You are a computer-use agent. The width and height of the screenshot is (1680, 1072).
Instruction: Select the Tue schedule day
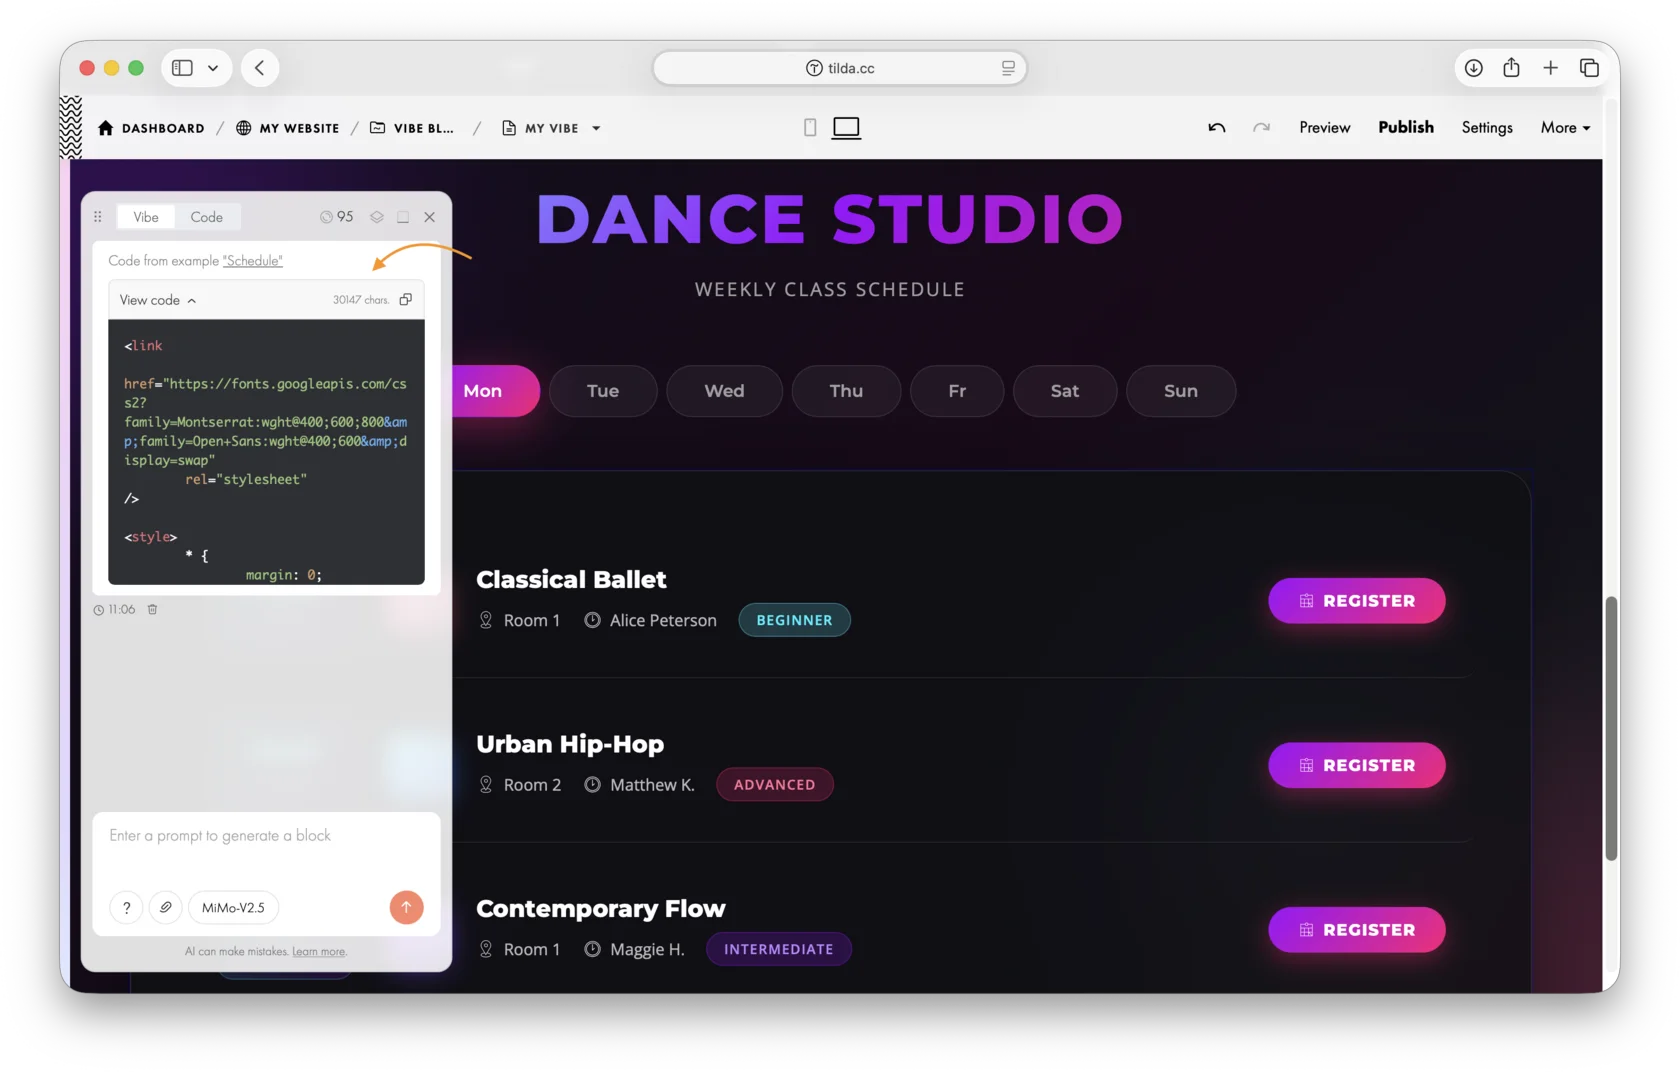pos(603,391)
